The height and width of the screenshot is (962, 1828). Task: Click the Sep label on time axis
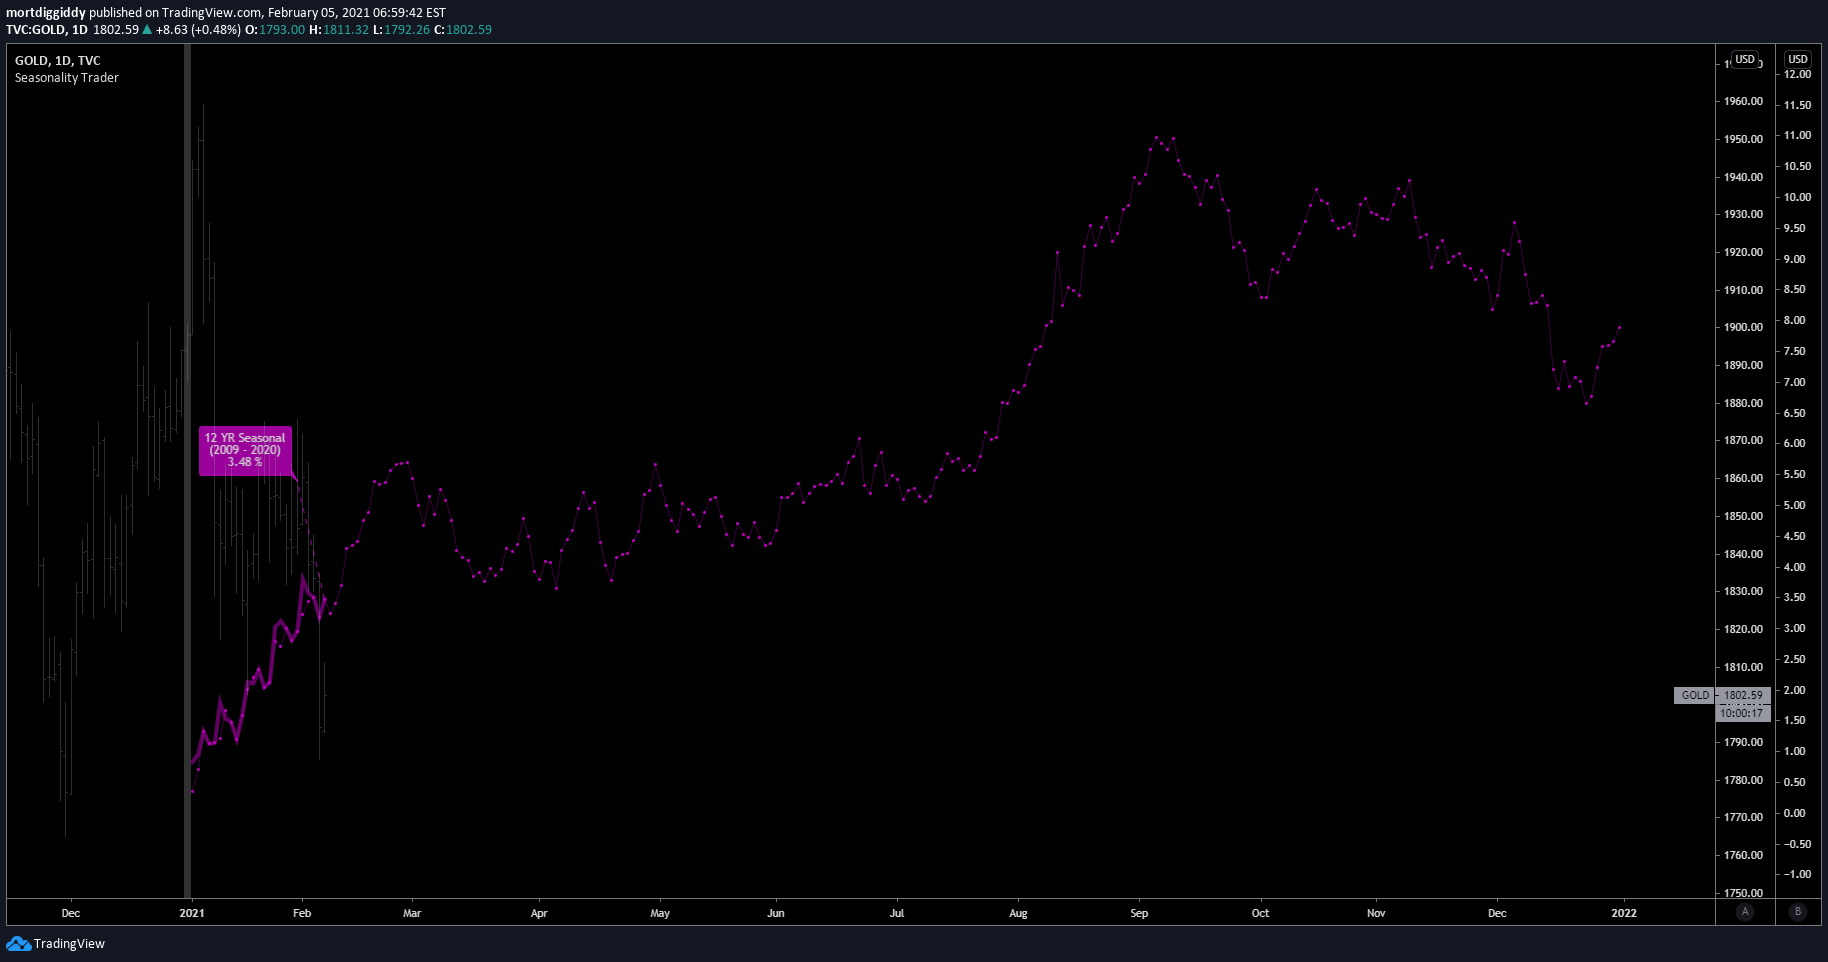(x=1139, y=913)
